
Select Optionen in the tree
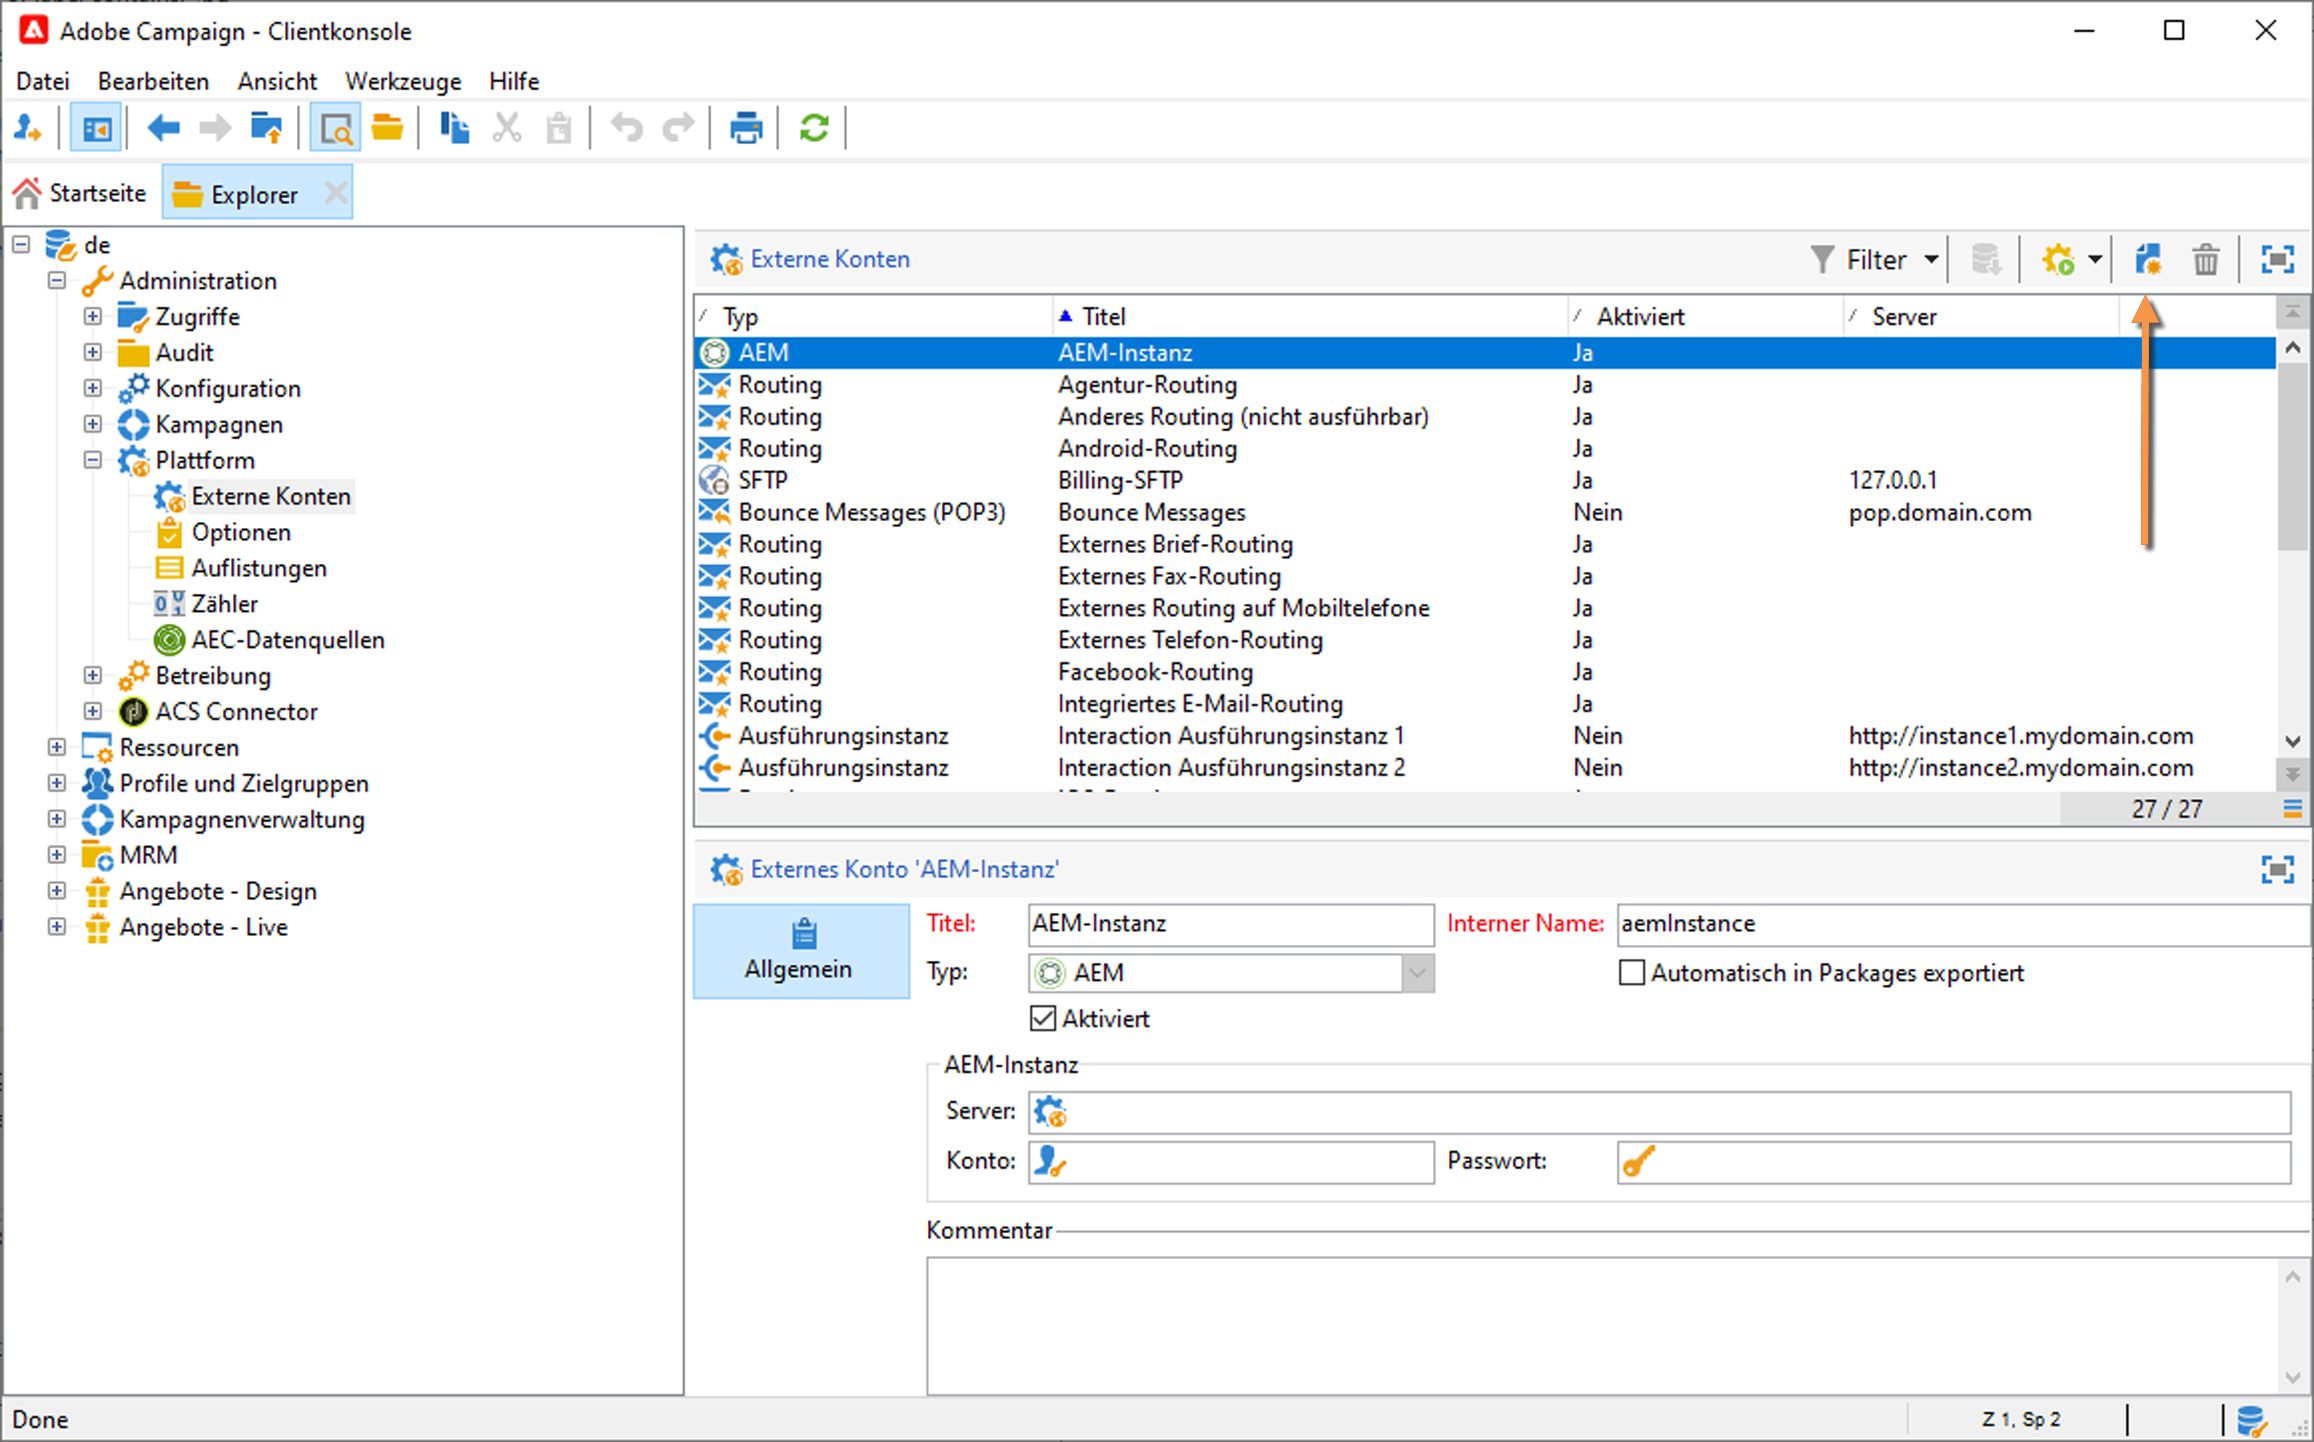pos(241,532)
